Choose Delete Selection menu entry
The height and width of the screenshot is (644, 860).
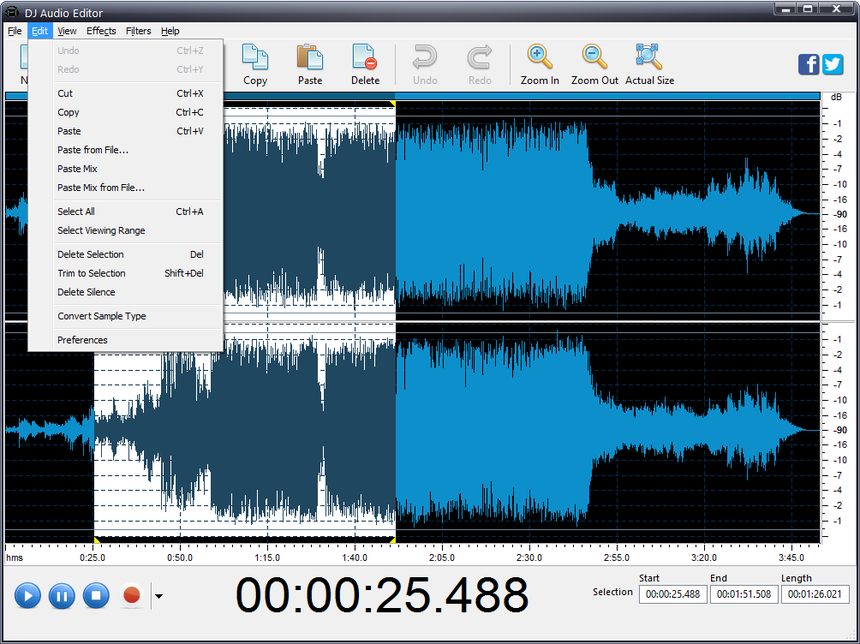(126, 255)
